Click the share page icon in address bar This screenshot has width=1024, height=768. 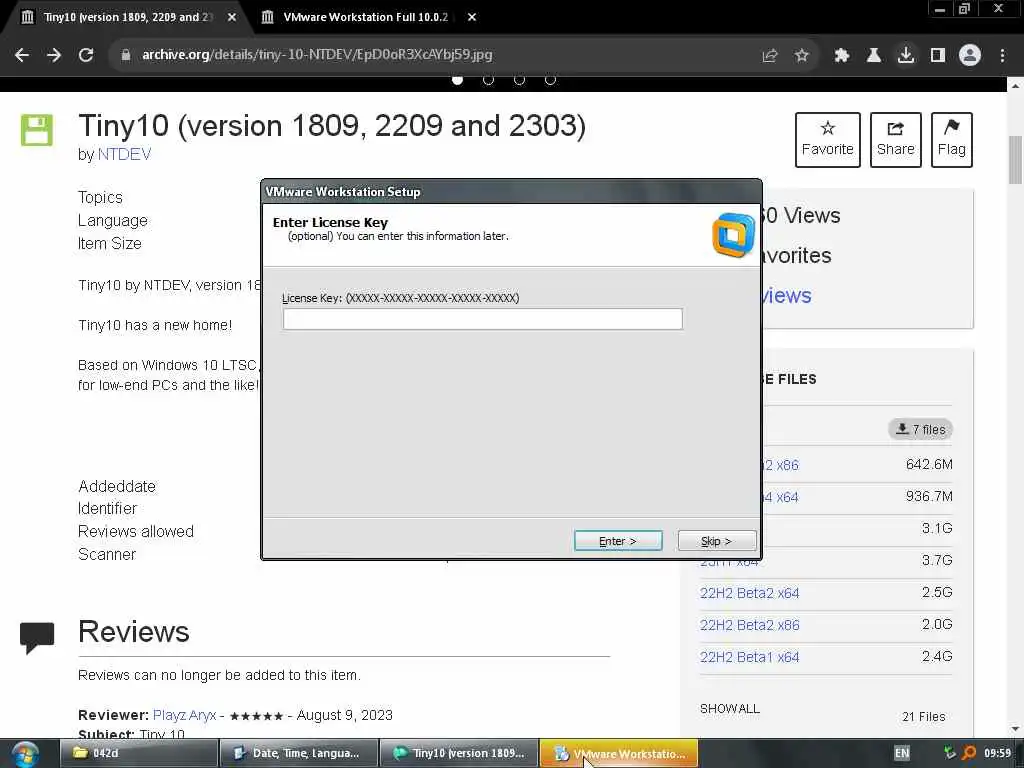point(770,55)
